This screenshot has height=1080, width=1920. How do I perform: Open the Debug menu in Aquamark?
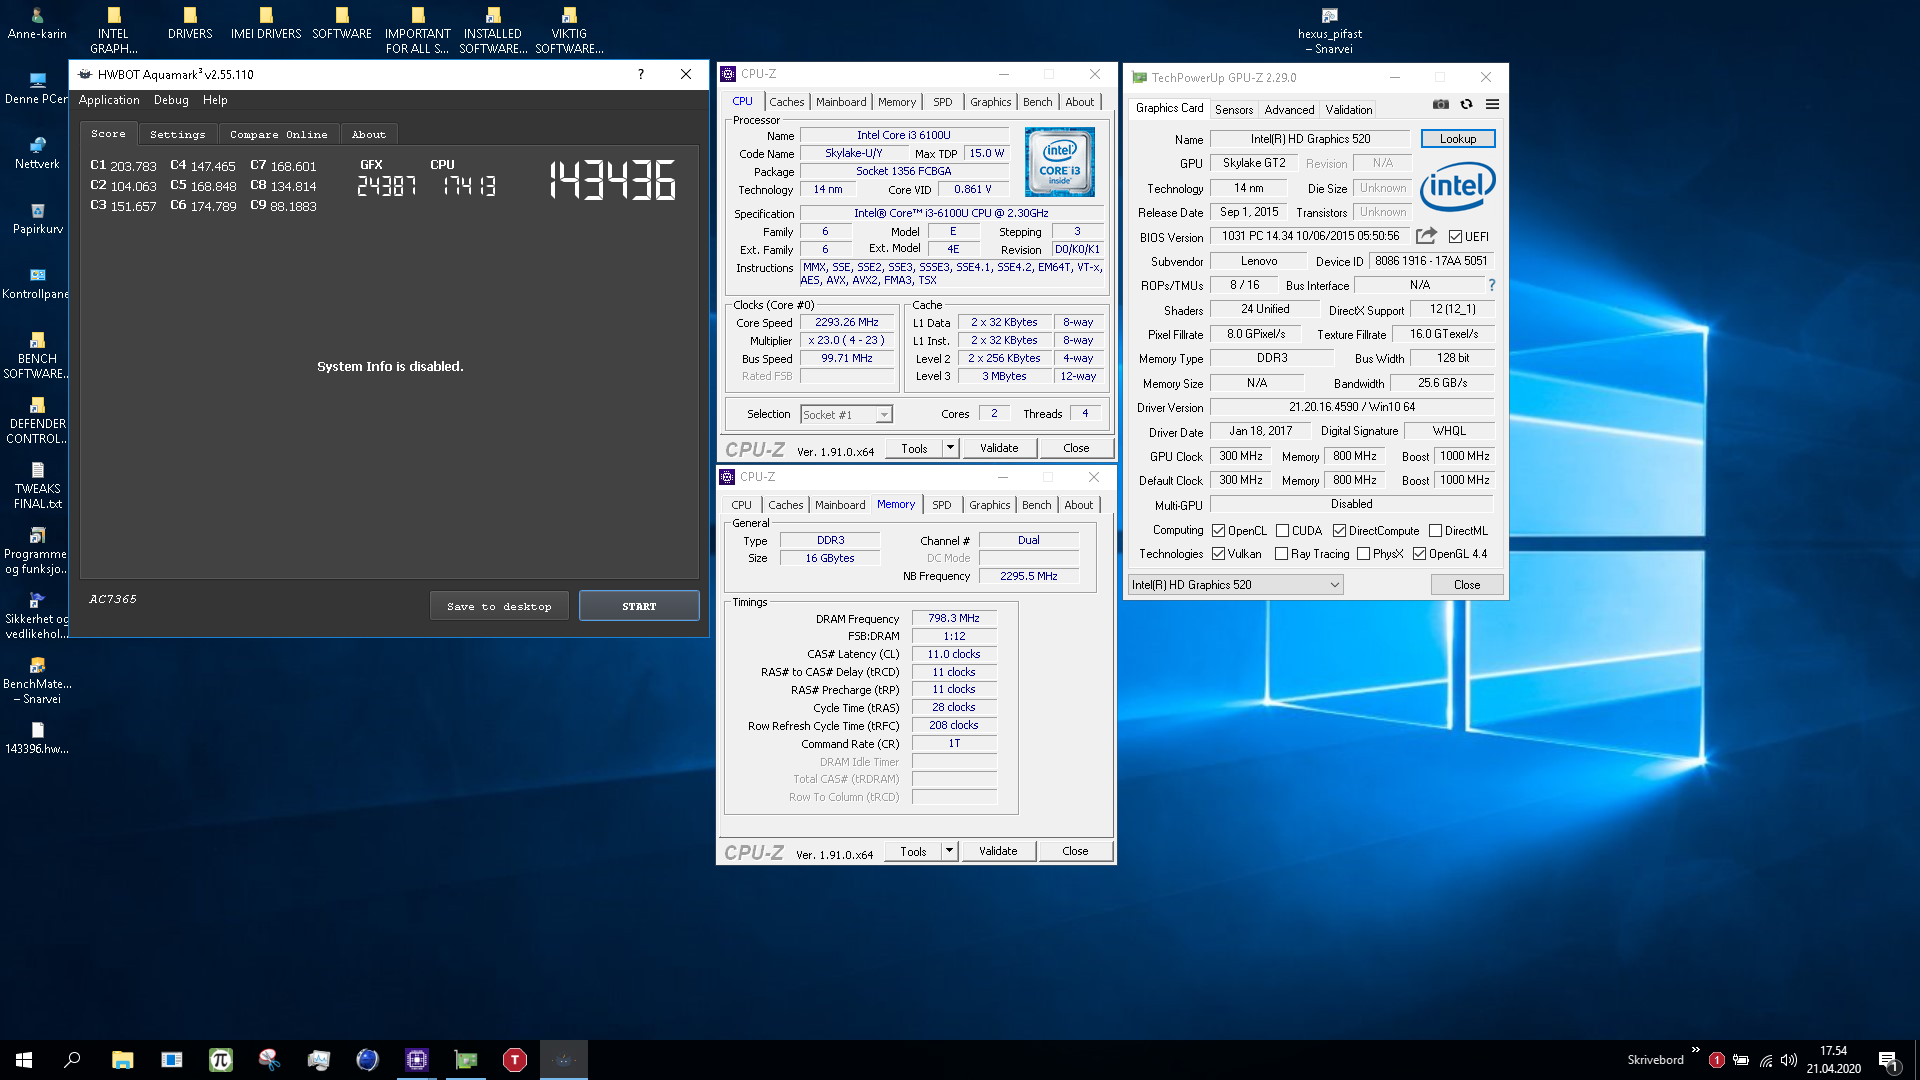pos(171,100)
